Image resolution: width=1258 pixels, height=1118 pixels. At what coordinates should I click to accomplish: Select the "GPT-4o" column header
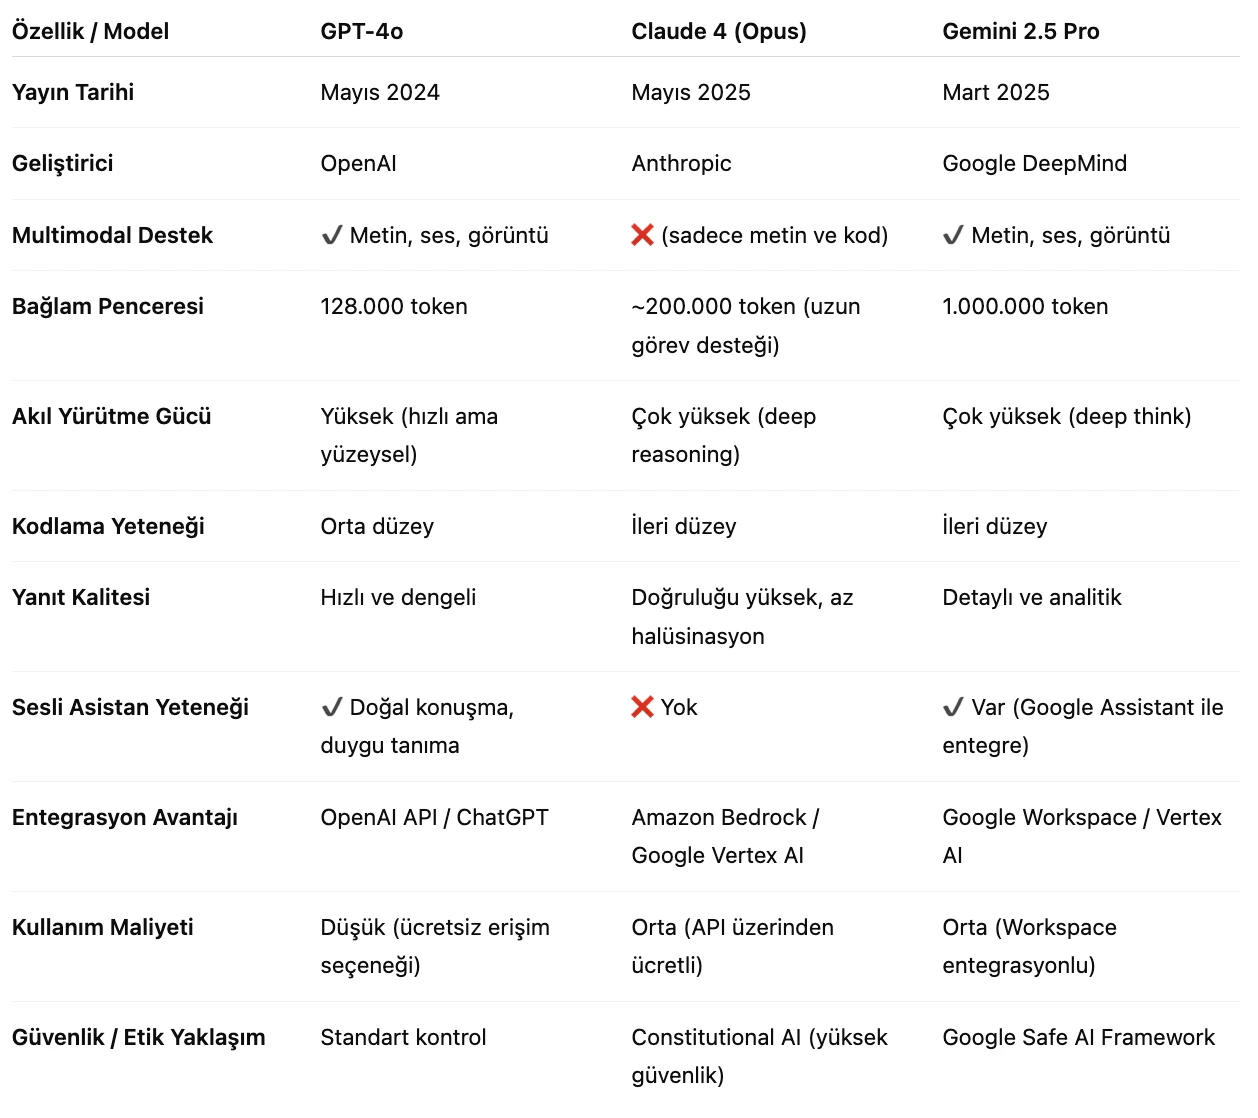[x=362, y=31]
